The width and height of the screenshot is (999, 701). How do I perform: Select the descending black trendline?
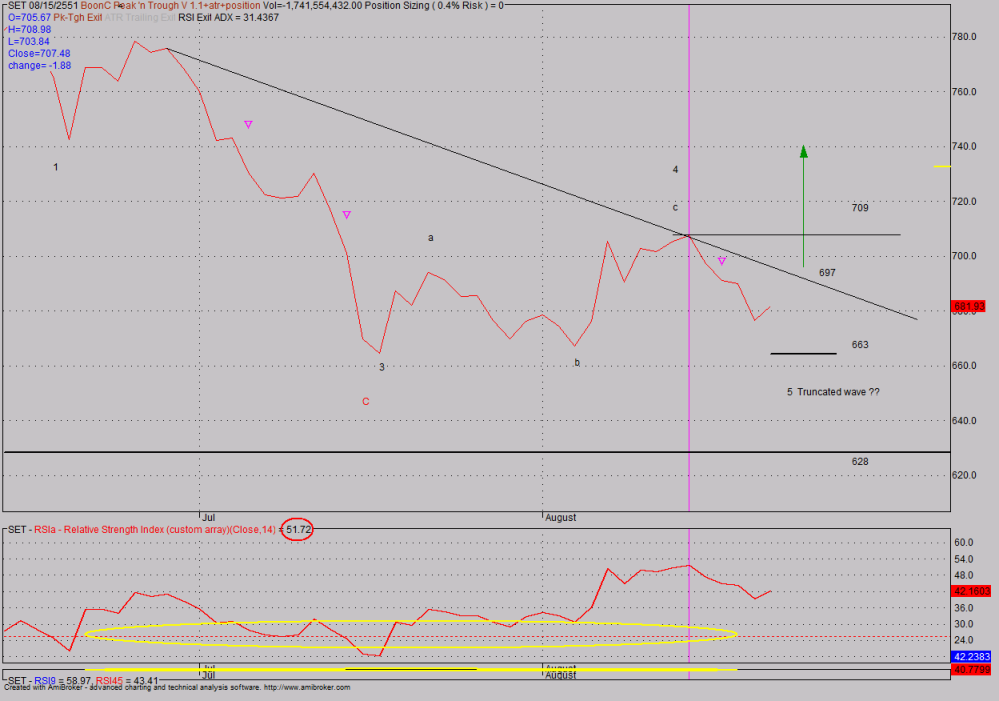(542, 184)
